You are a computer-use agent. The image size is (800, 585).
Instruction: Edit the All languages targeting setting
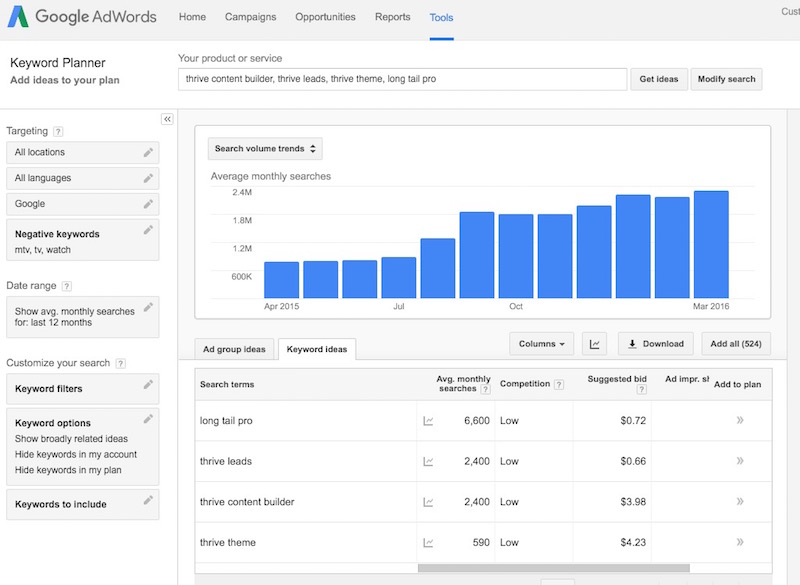point(148,178)
